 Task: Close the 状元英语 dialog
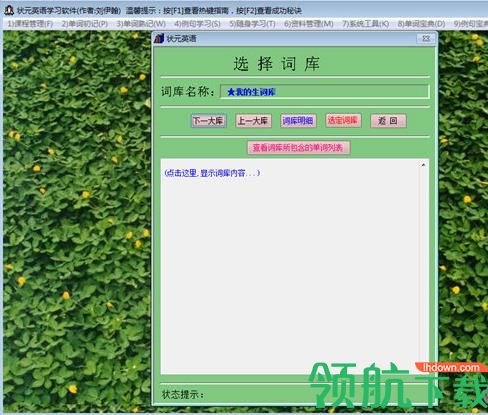(426, 39)
